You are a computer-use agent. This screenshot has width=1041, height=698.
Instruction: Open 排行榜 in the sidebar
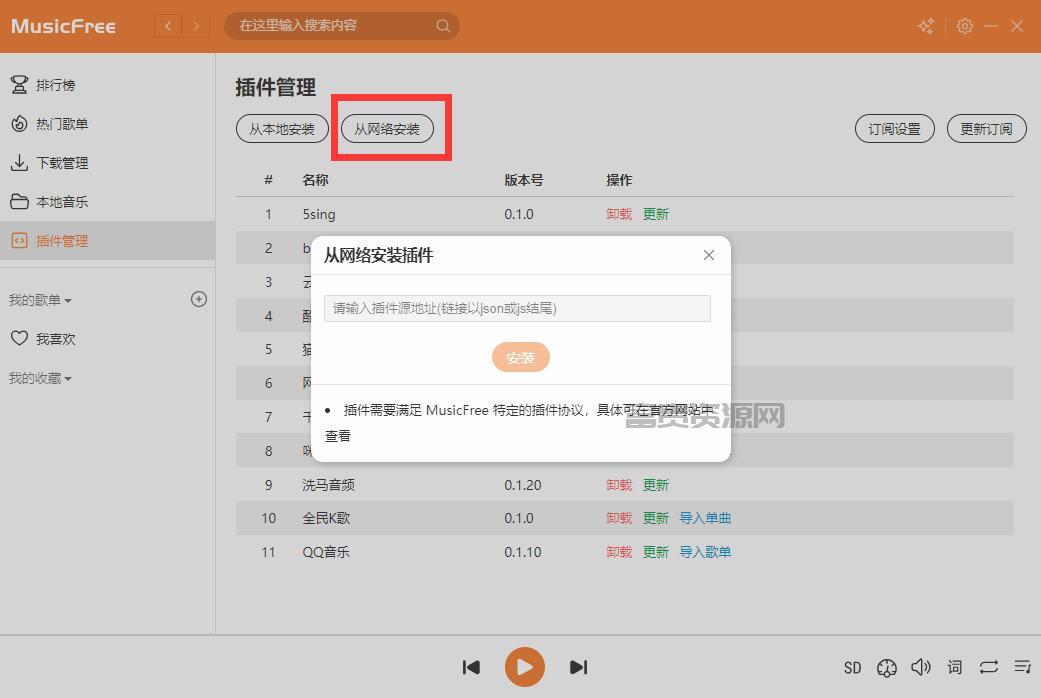pos(108,85)
